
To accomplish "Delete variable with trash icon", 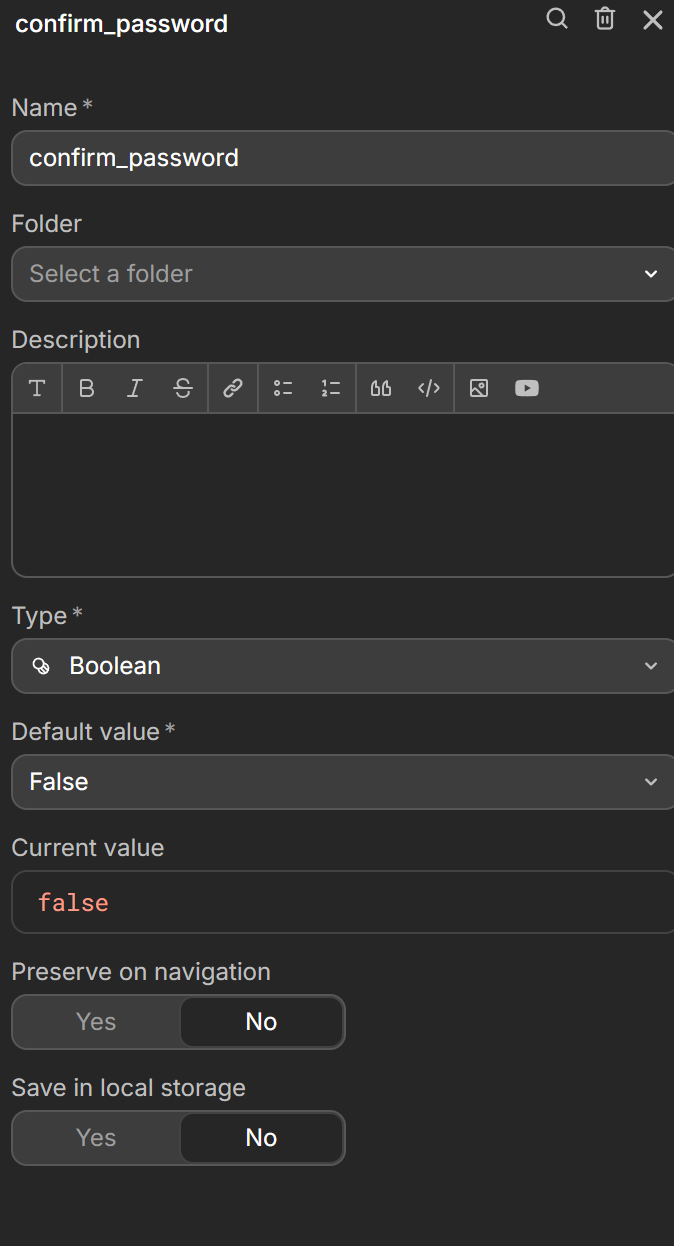I will [605, 19].
